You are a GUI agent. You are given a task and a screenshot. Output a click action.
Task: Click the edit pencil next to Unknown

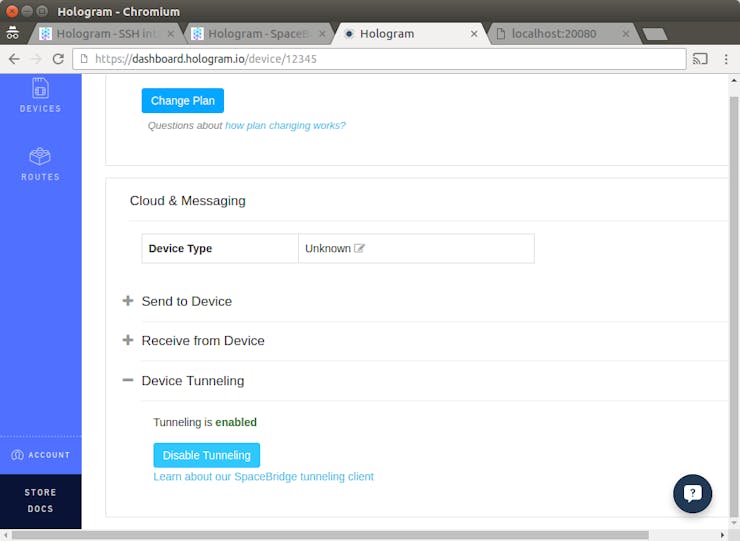359,248
